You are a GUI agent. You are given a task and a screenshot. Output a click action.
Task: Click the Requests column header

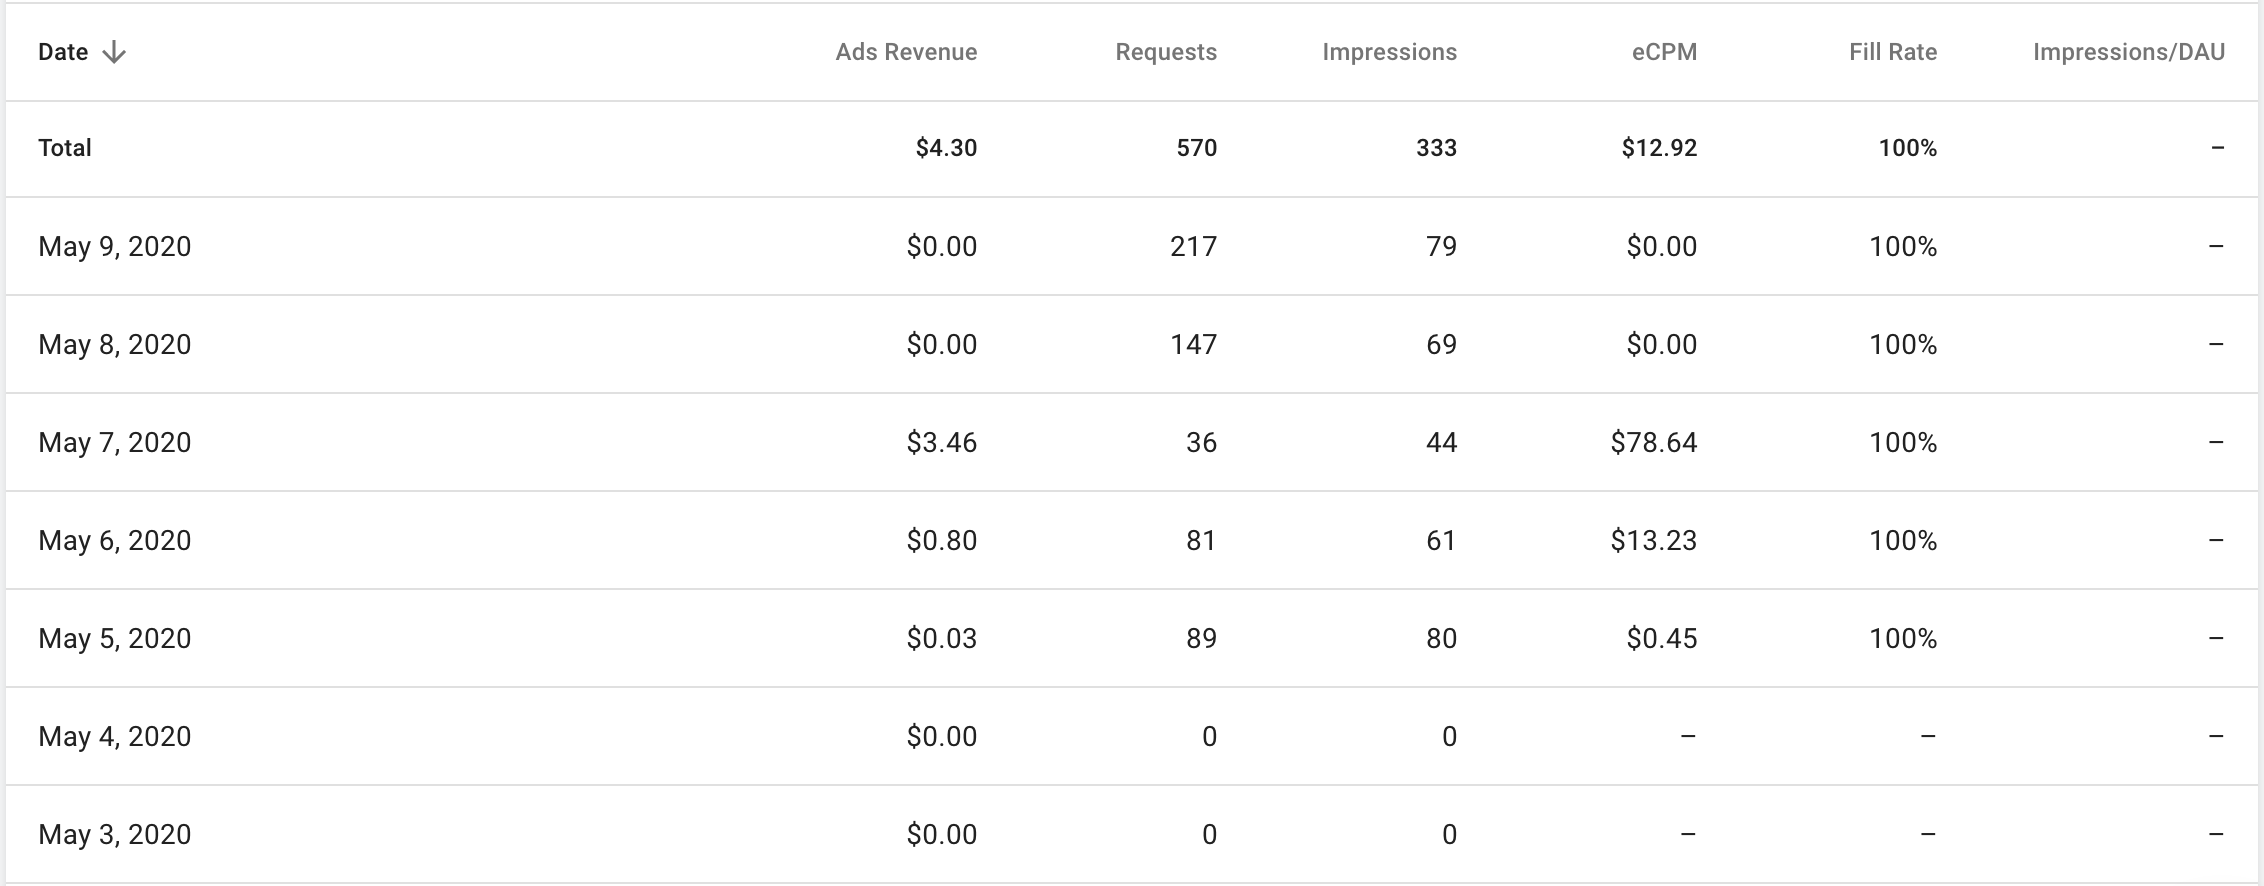[x=1166, y=53]
